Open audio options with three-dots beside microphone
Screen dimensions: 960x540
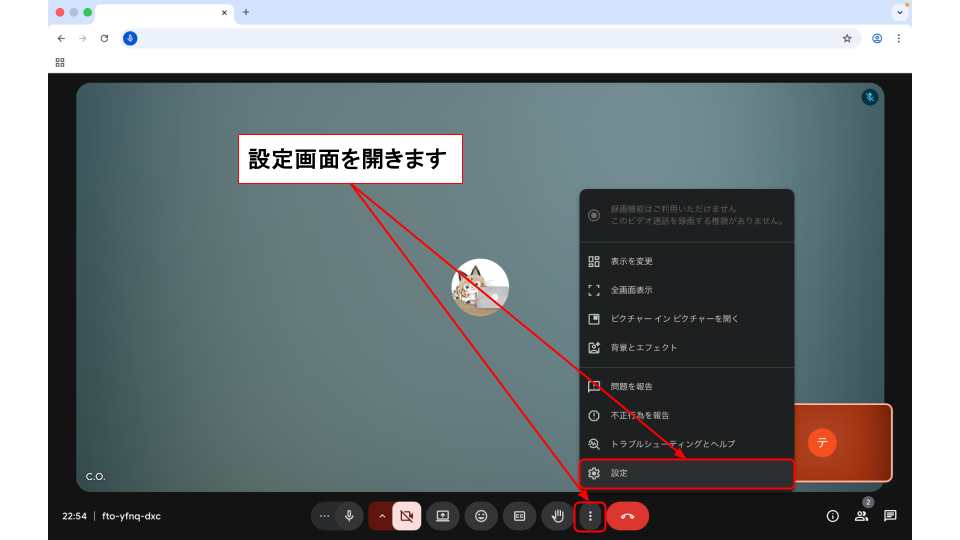tap(324, 516)
